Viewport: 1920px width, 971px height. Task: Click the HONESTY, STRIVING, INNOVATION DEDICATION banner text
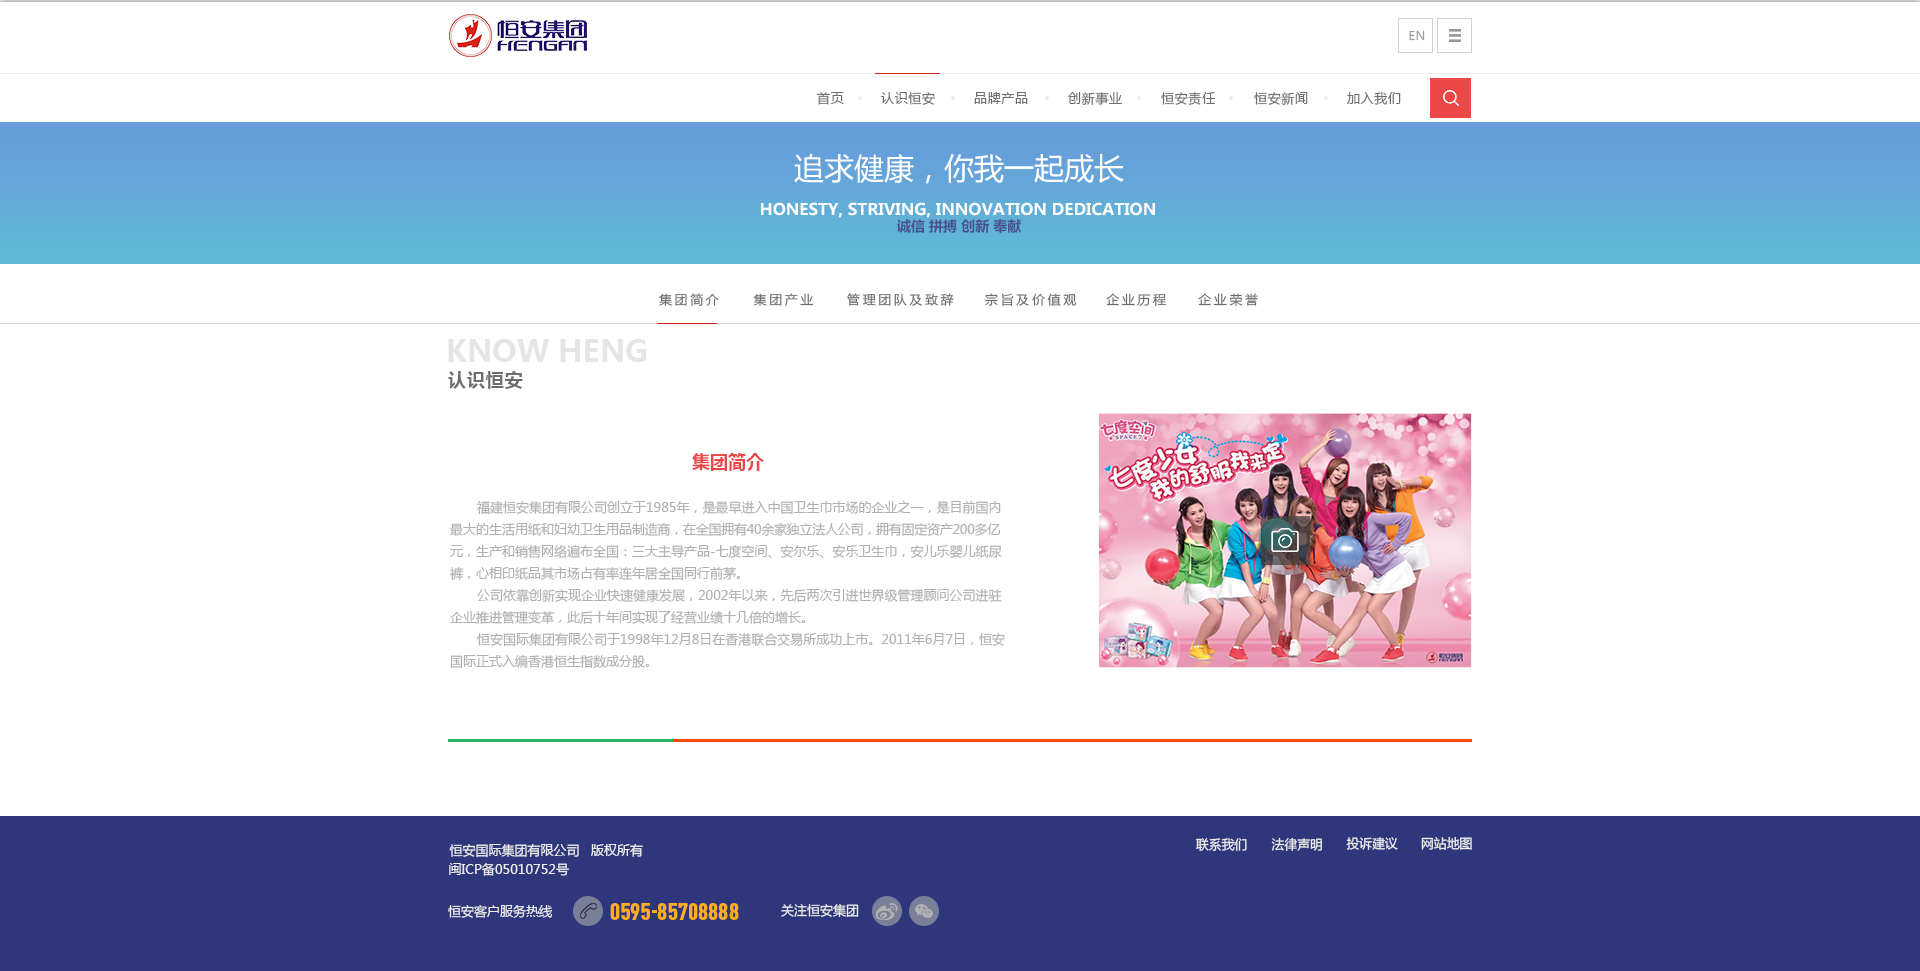pos(958,209)
